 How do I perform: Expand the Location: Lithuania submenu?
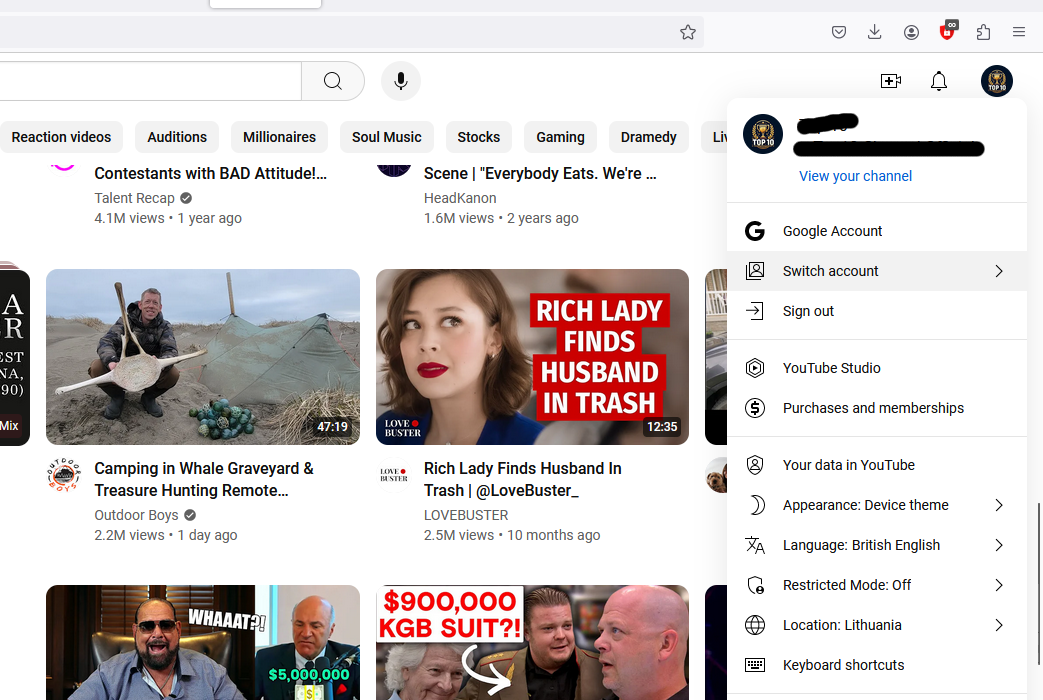click(877, 625)
